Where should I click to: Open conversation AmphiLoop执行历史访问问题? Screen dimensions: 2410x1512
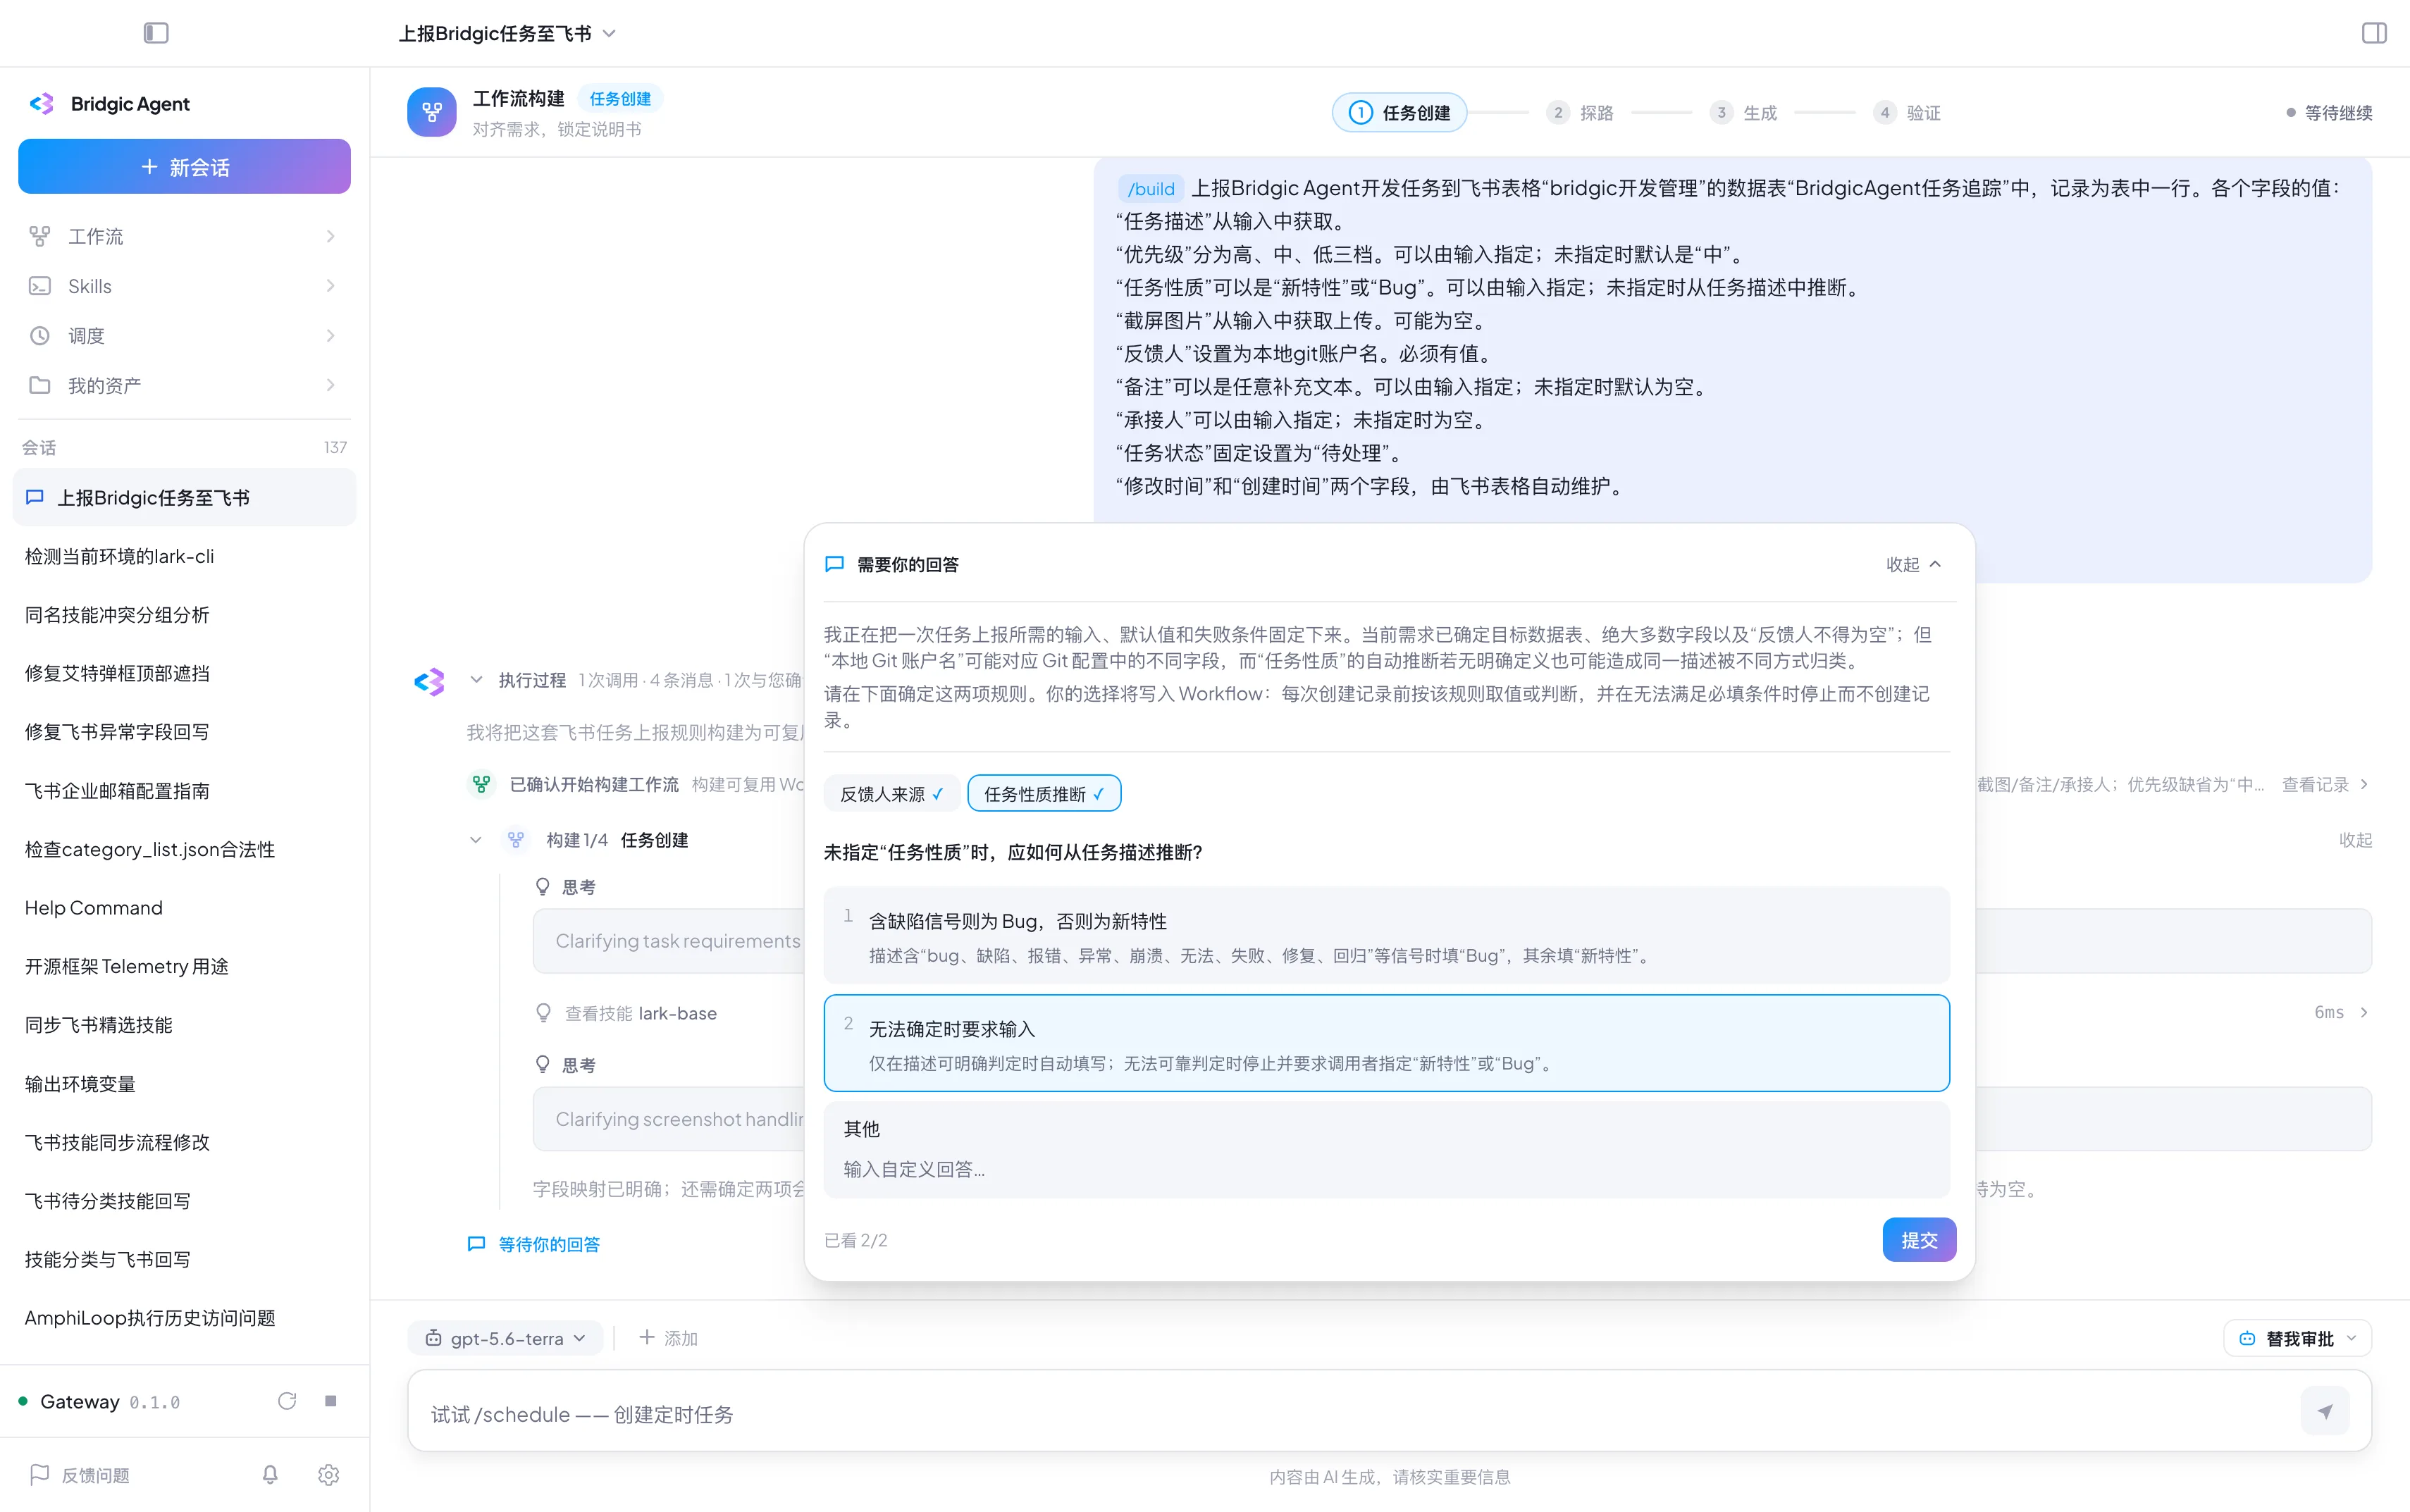click(x=184, y=1317)
